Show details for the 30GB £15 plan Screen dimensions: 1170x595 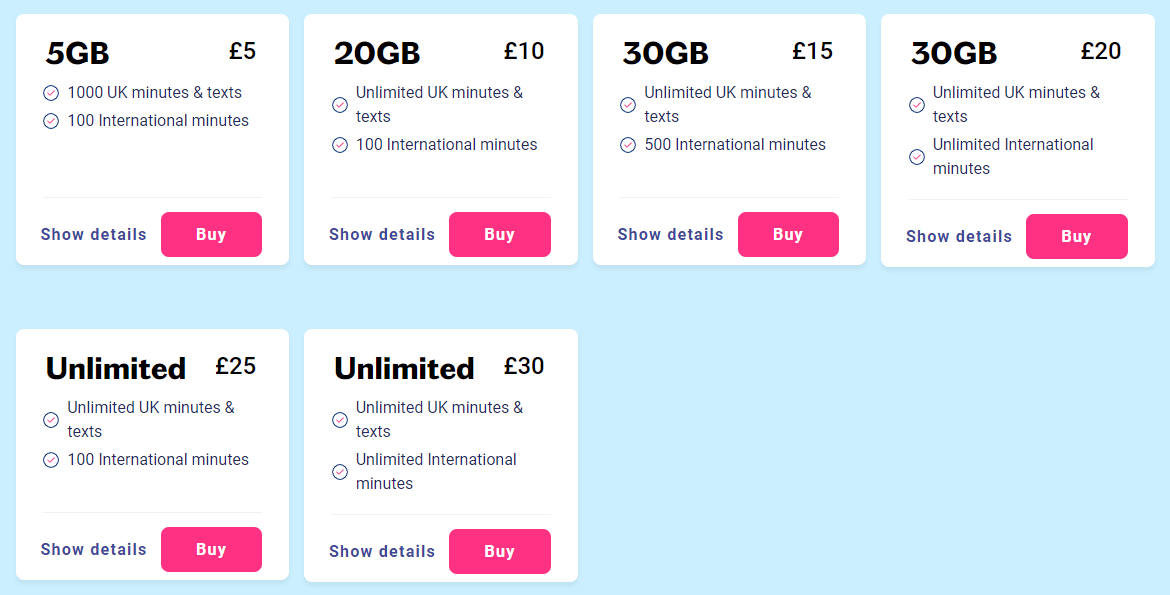point(671,235)
